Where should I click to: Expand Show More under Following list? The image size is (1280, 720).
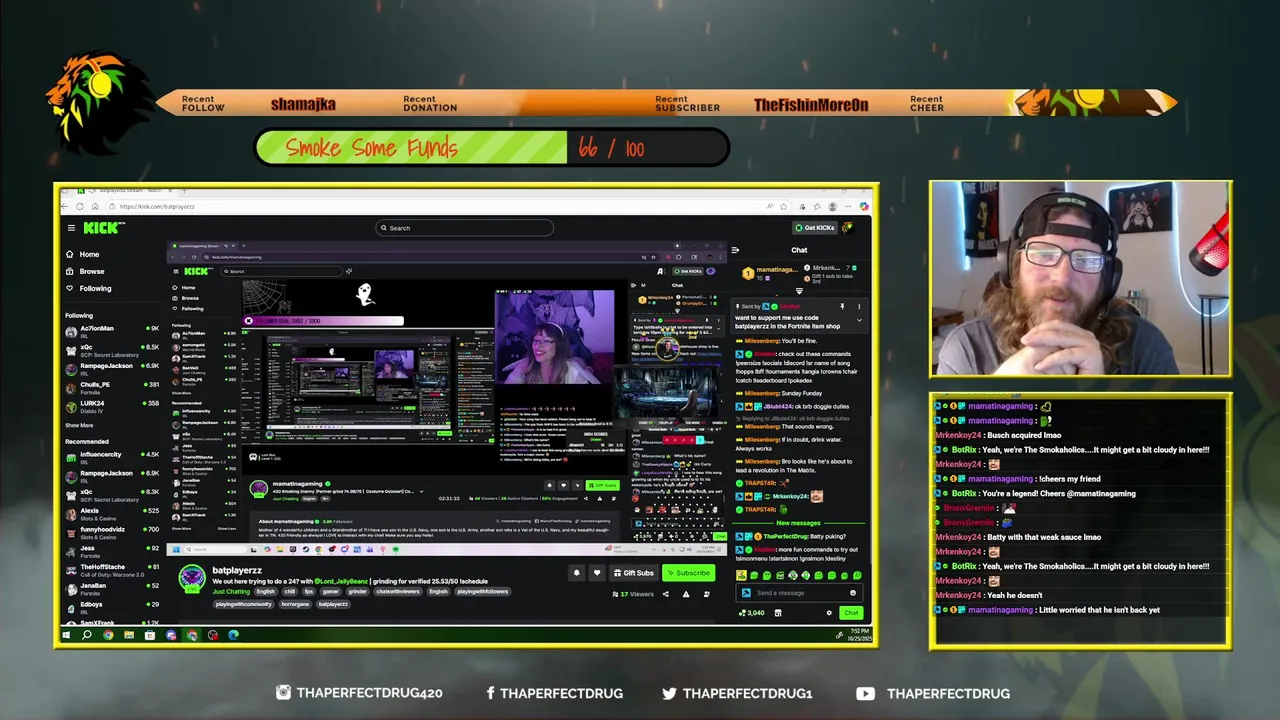79,425
